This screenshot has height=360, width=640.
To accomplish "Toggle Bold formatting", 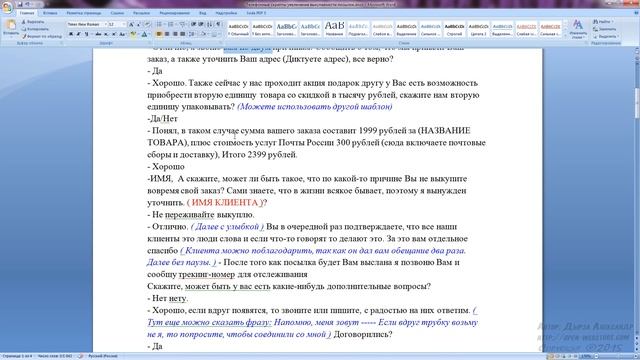I will pos(71,34).
